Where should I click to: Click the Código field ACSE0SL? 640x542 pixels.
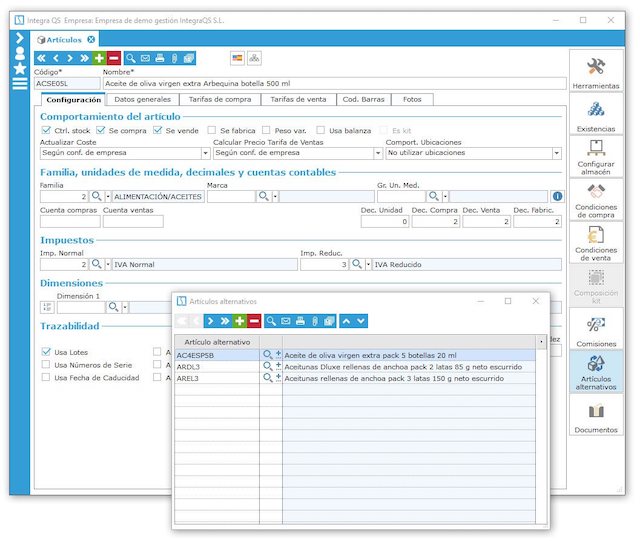point(67,84)
